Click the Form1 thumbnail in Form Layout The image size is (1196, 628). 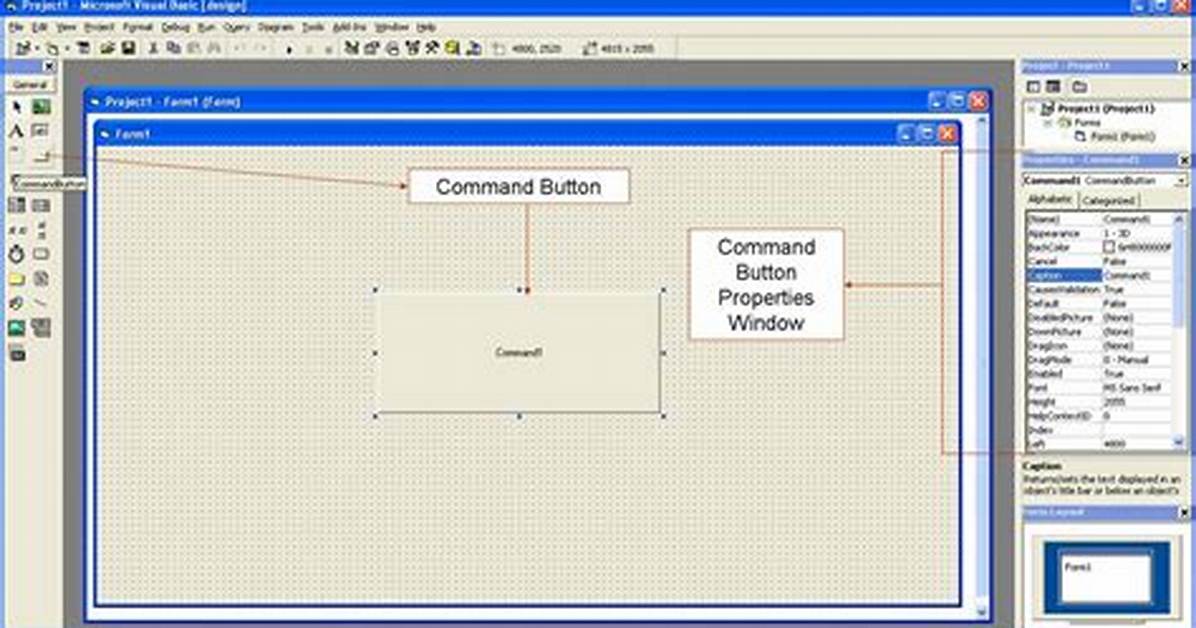(x=1105, y=576)
